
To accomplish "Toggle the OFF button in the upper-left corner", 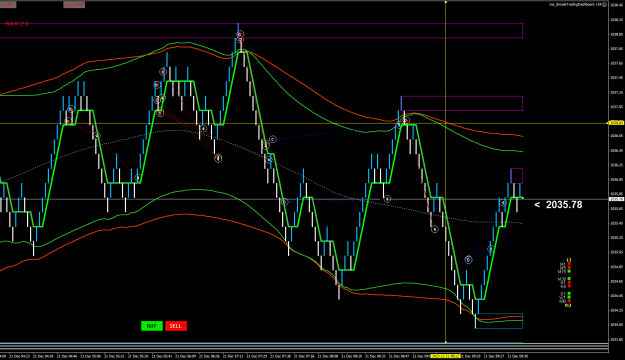I will coord(7,5).
